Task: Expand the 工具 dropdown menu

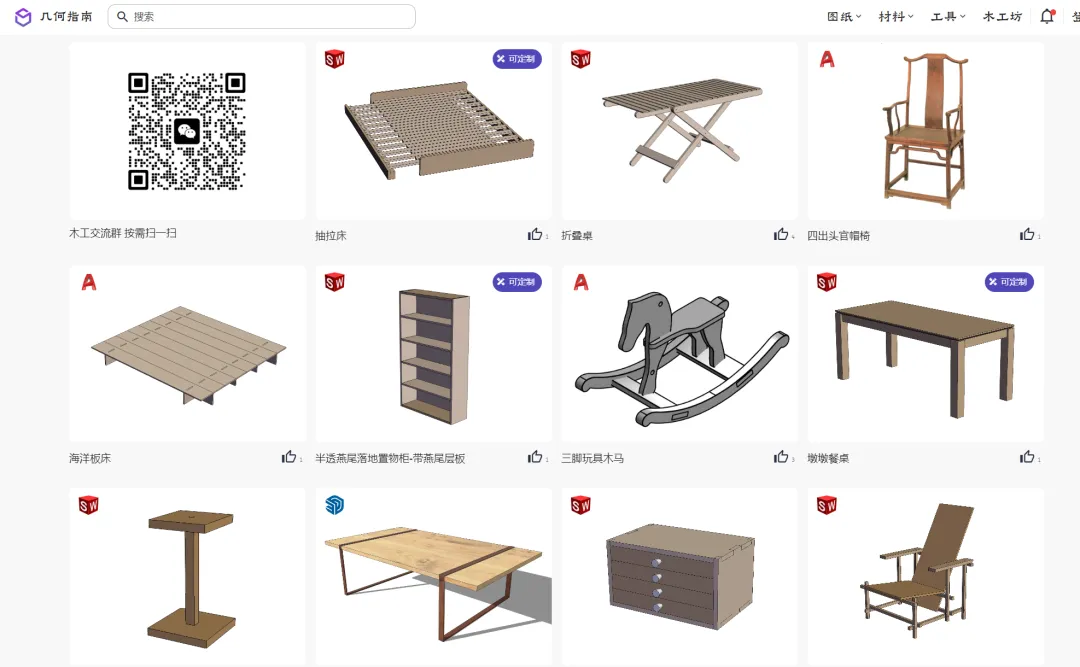Action: [948, 17]
